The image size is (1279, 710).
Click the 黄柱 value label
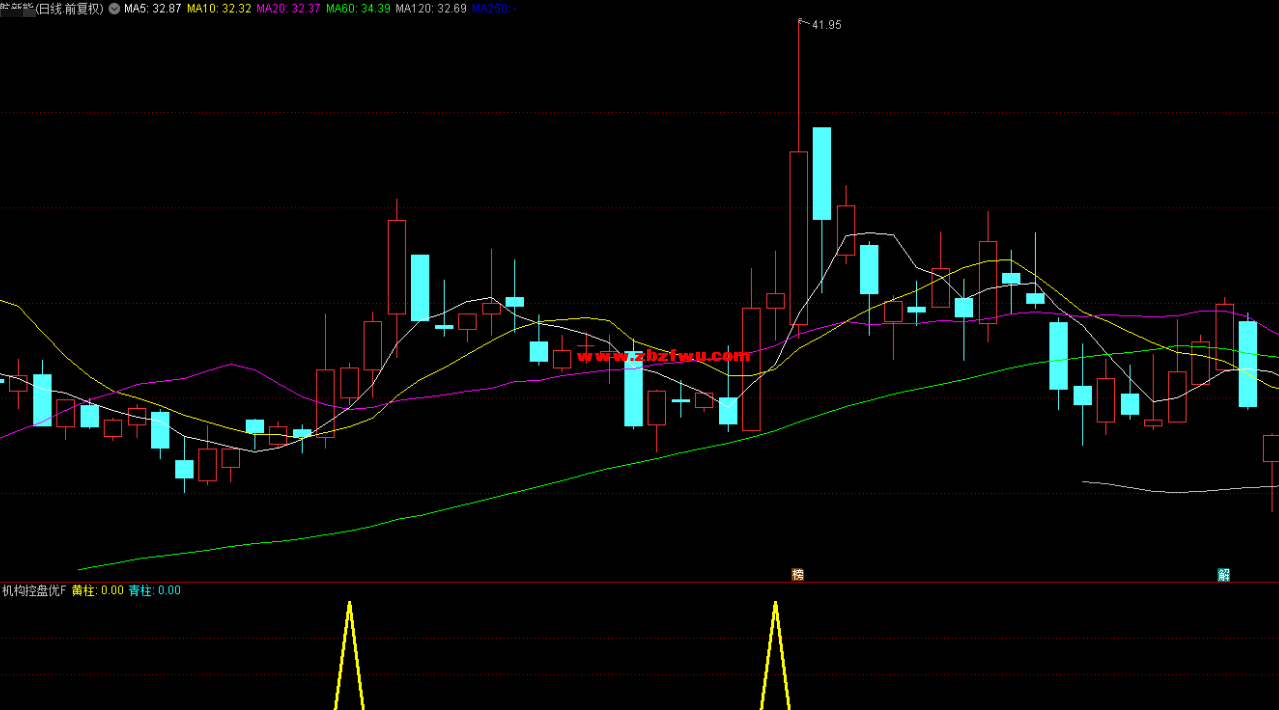tap(98, 590)
